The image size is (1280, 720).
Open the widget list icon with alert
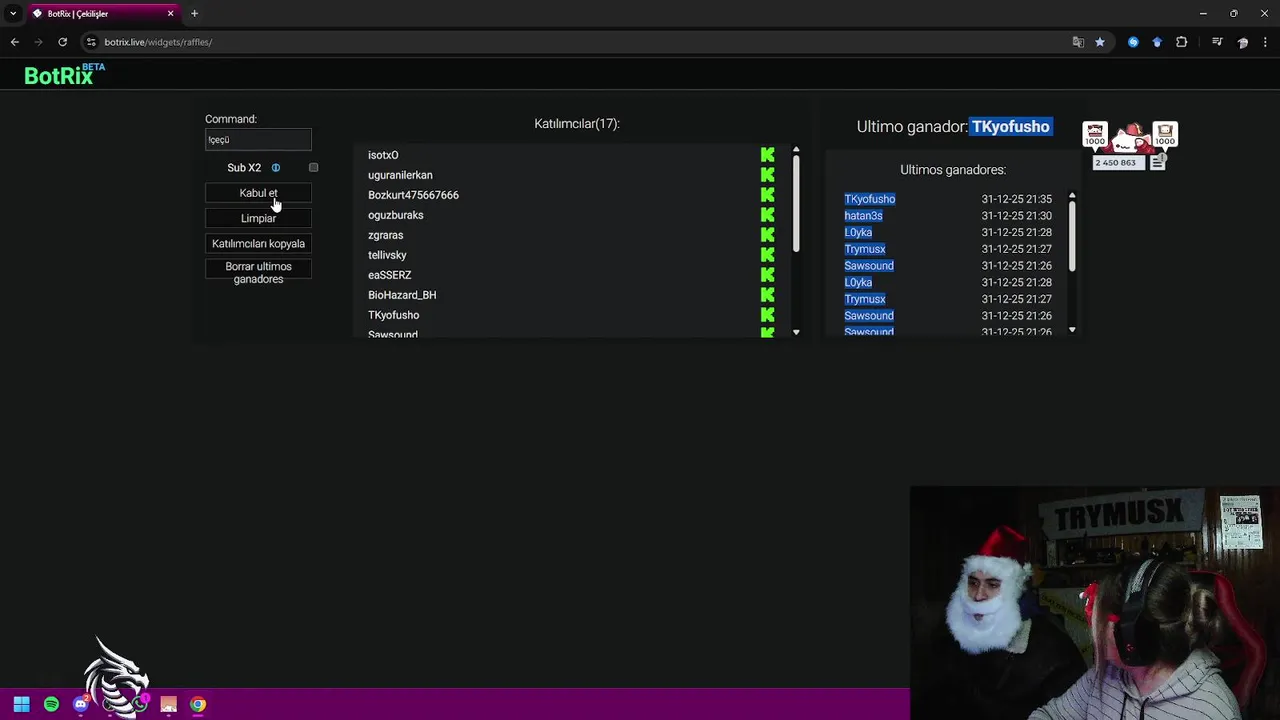[1158, 162]
